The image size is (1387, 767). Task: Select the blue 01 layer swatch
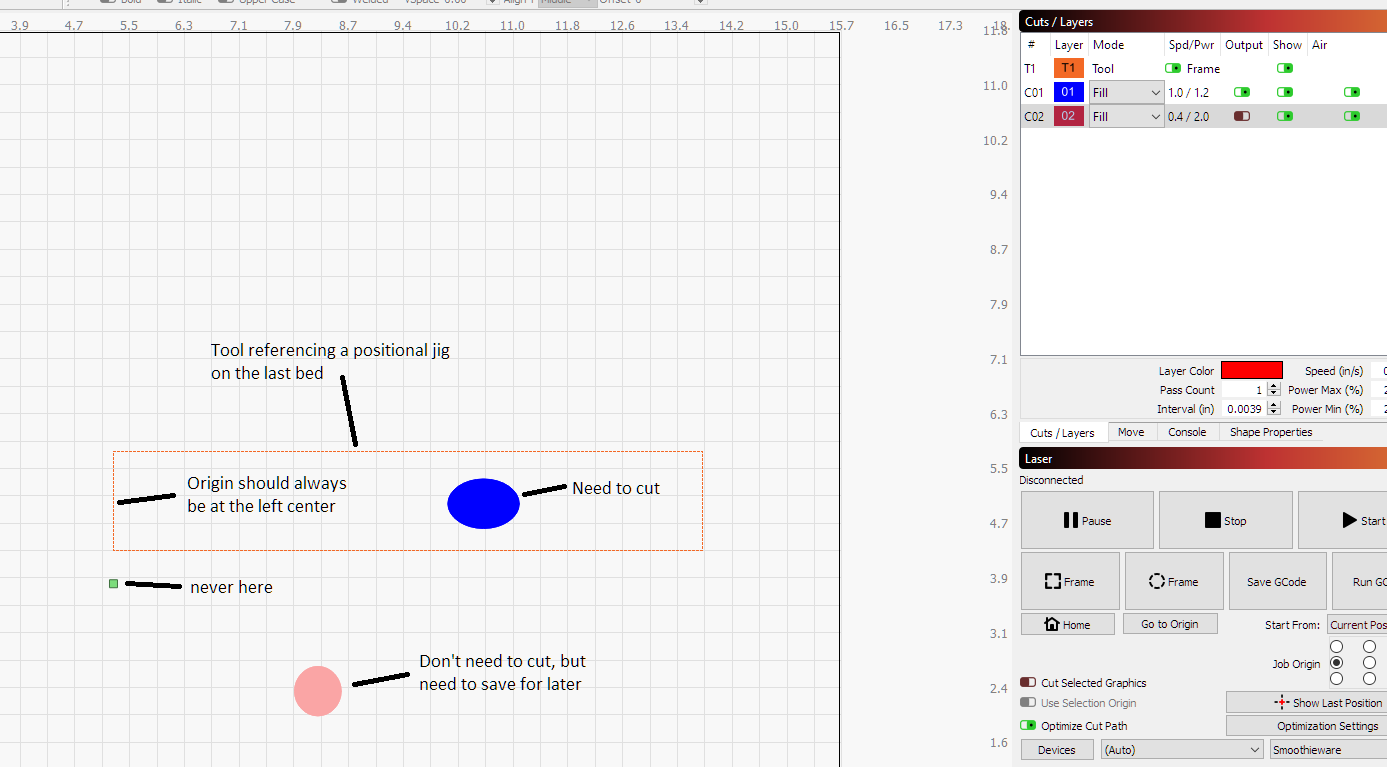[x=1069, y=92]
